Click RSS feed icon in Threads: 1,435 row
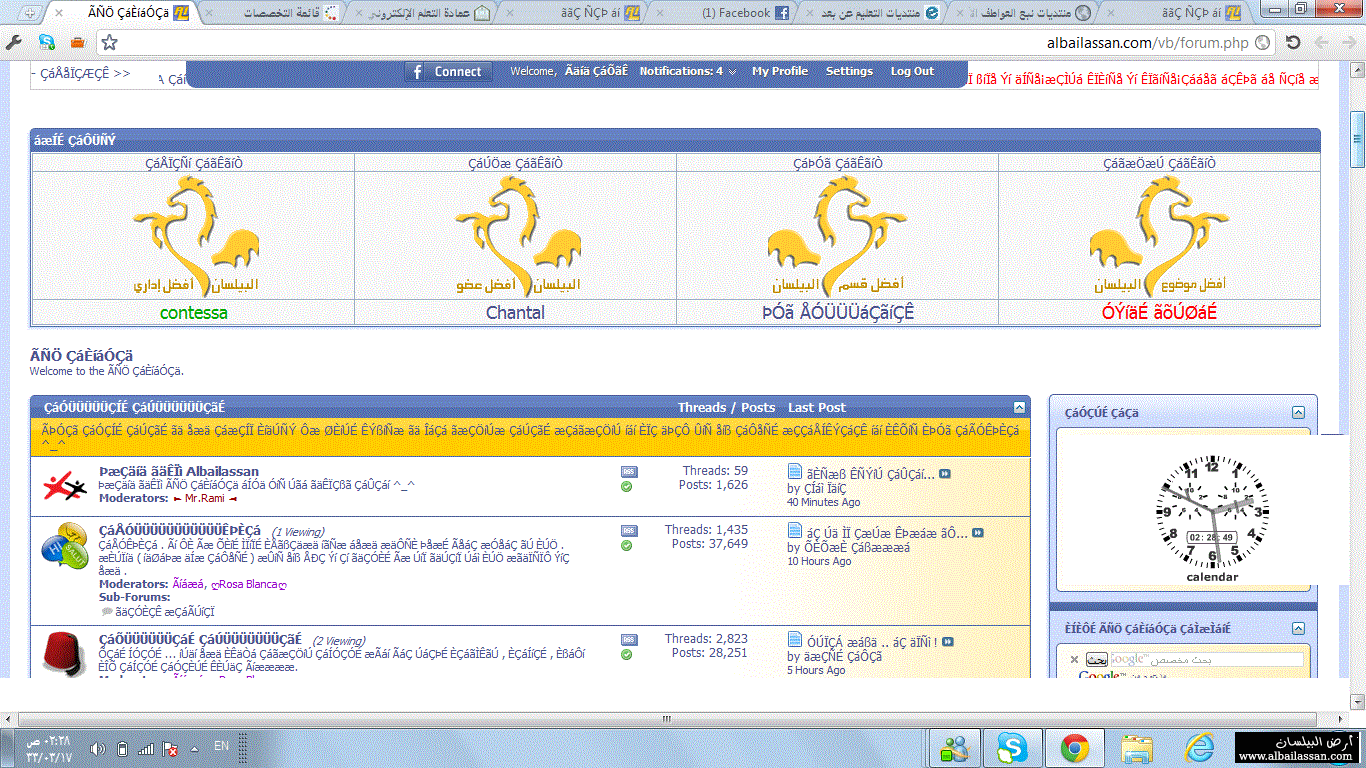This screenshot has width=1366, height=768. [x=628, y=530]
